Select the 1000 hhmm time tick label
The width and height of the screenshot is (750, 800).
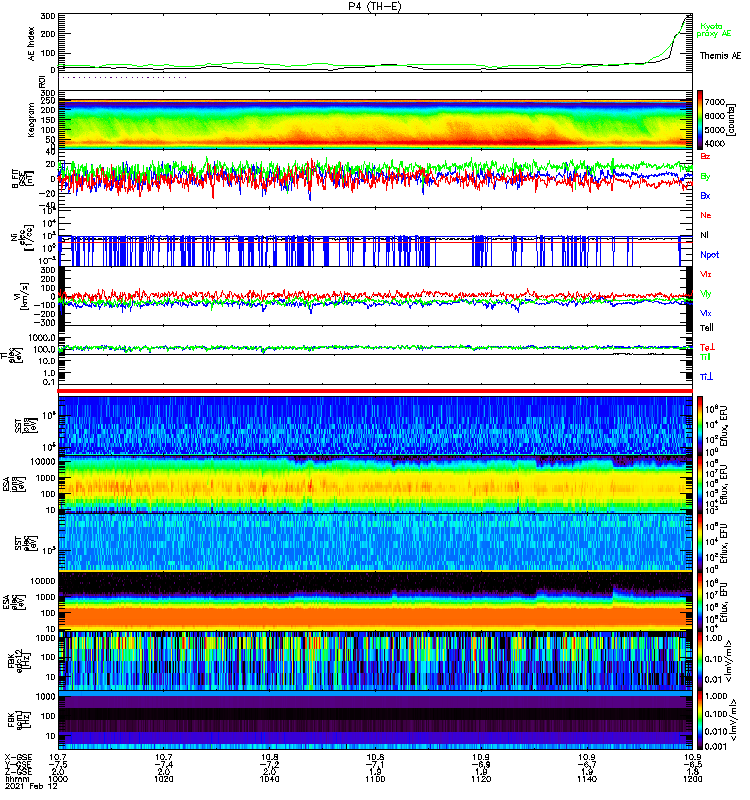pos(58,780)
